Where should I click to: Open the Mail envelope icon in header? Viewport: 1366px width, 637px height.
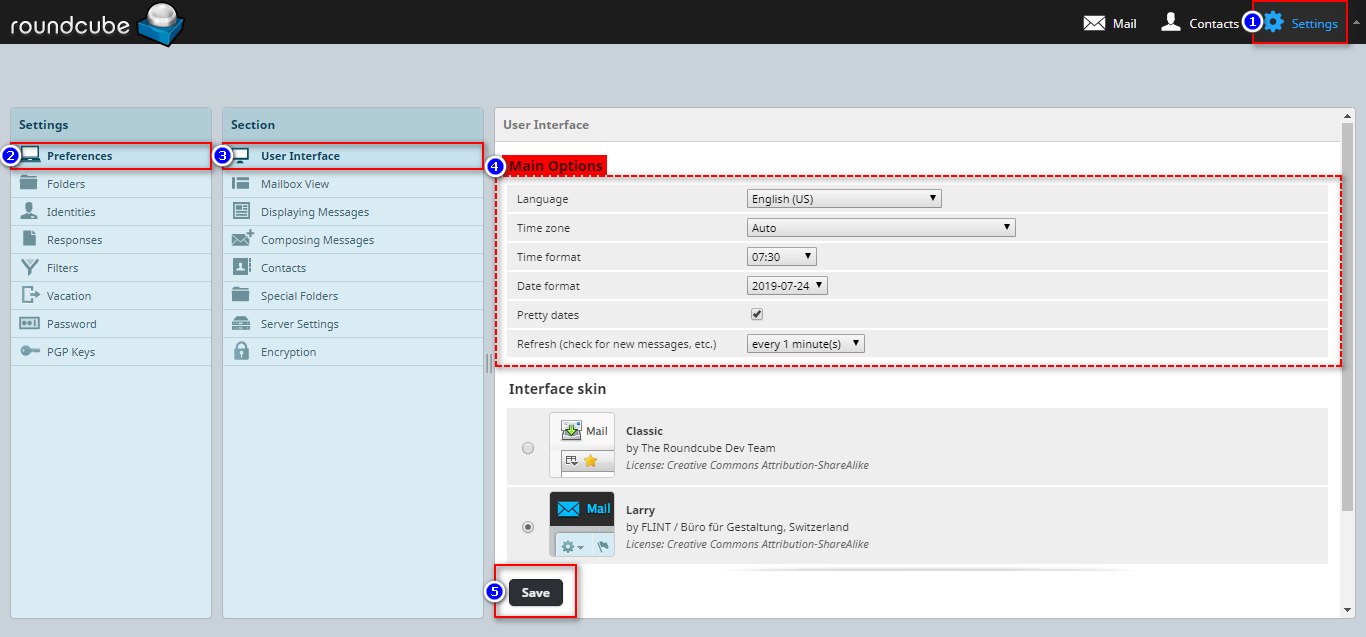[1094, 23]
